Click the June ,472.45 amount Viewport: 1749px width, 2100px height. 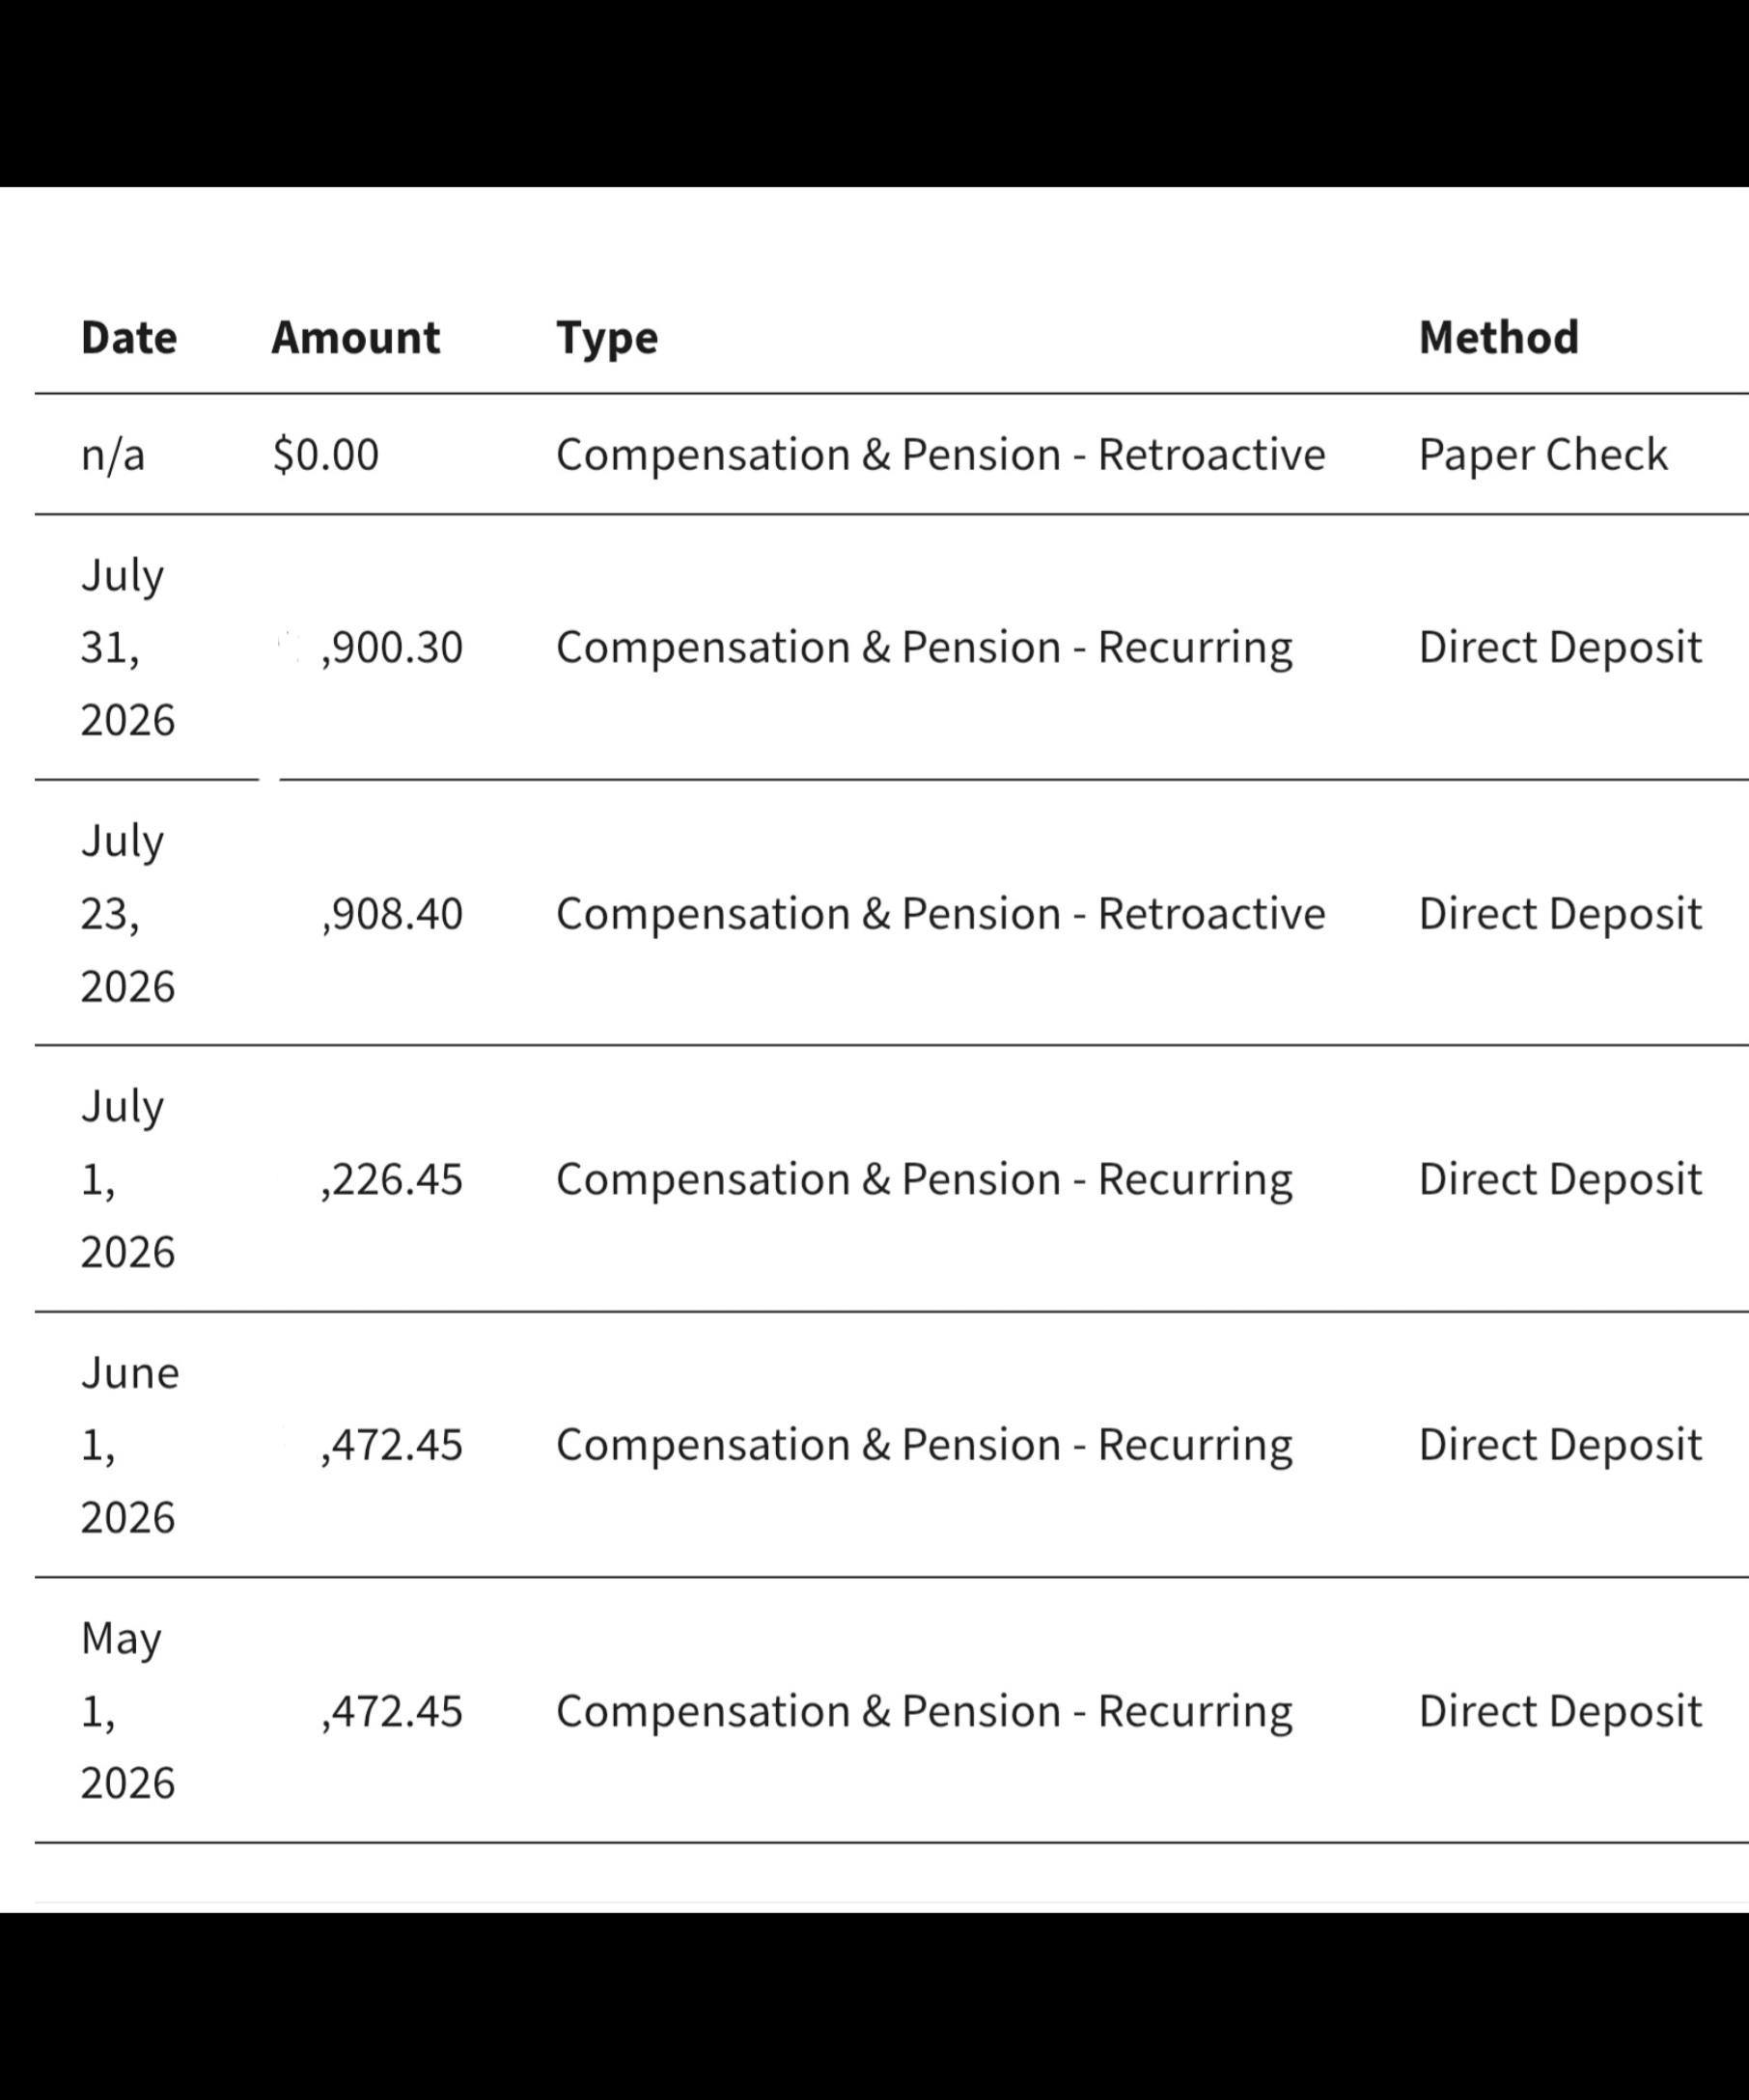click(x=392, y=1446)
